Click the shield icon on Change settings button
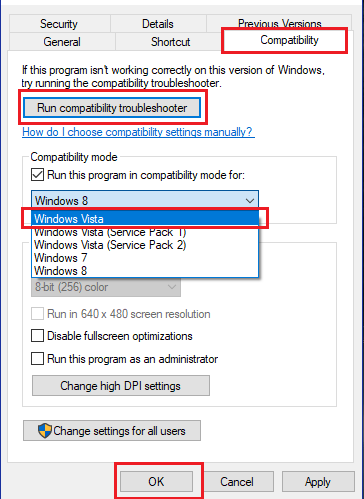364x499 pixels. [45, 430]
